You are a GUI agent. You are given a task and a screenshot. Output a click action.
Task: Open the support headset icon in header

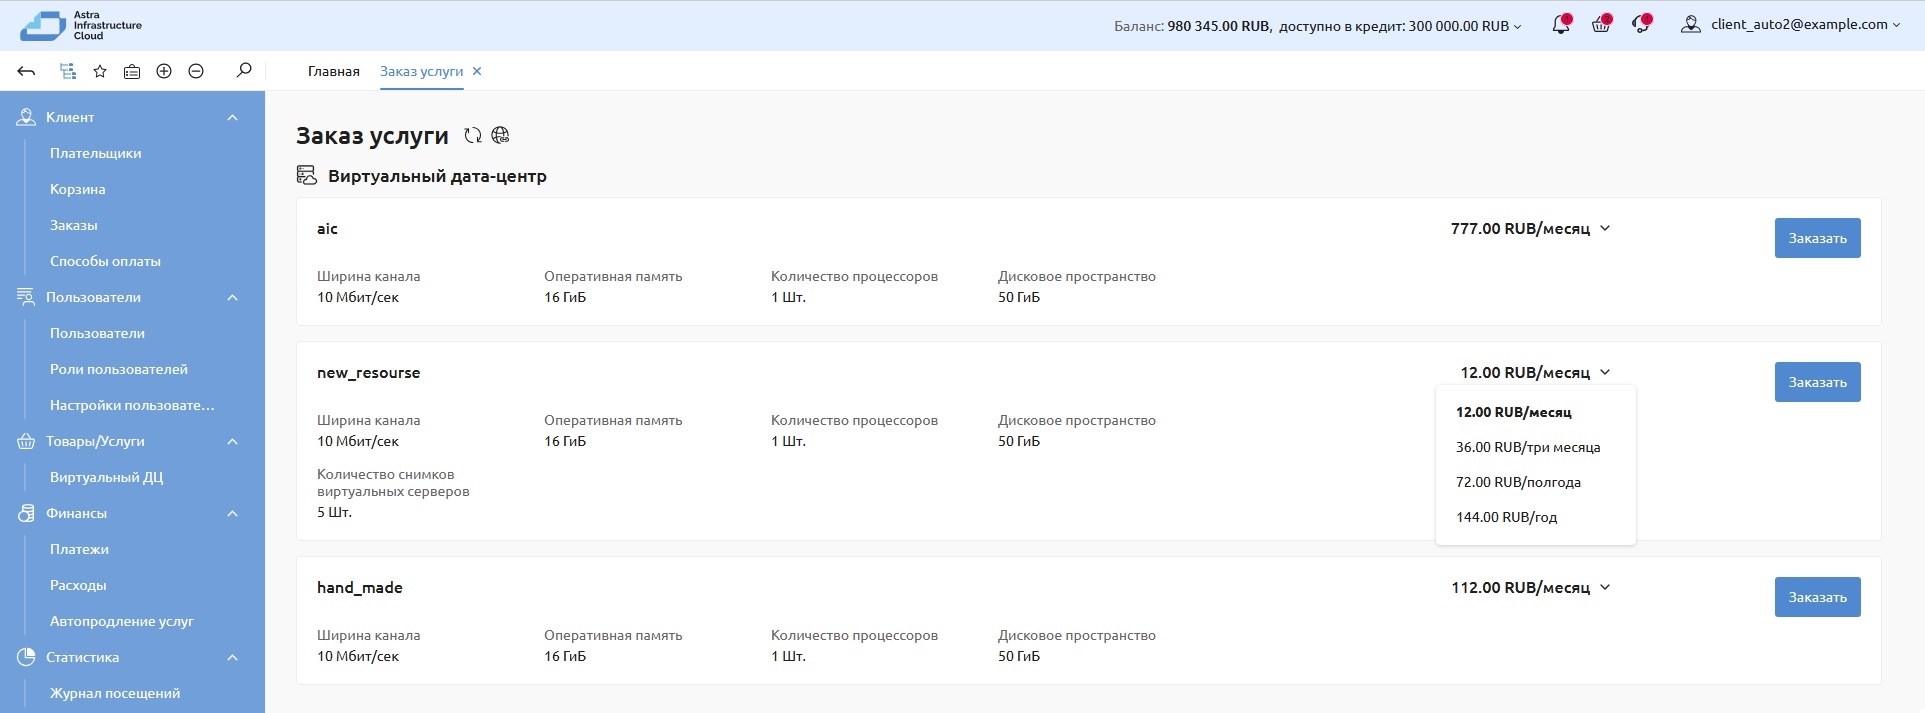(1641, 25)
